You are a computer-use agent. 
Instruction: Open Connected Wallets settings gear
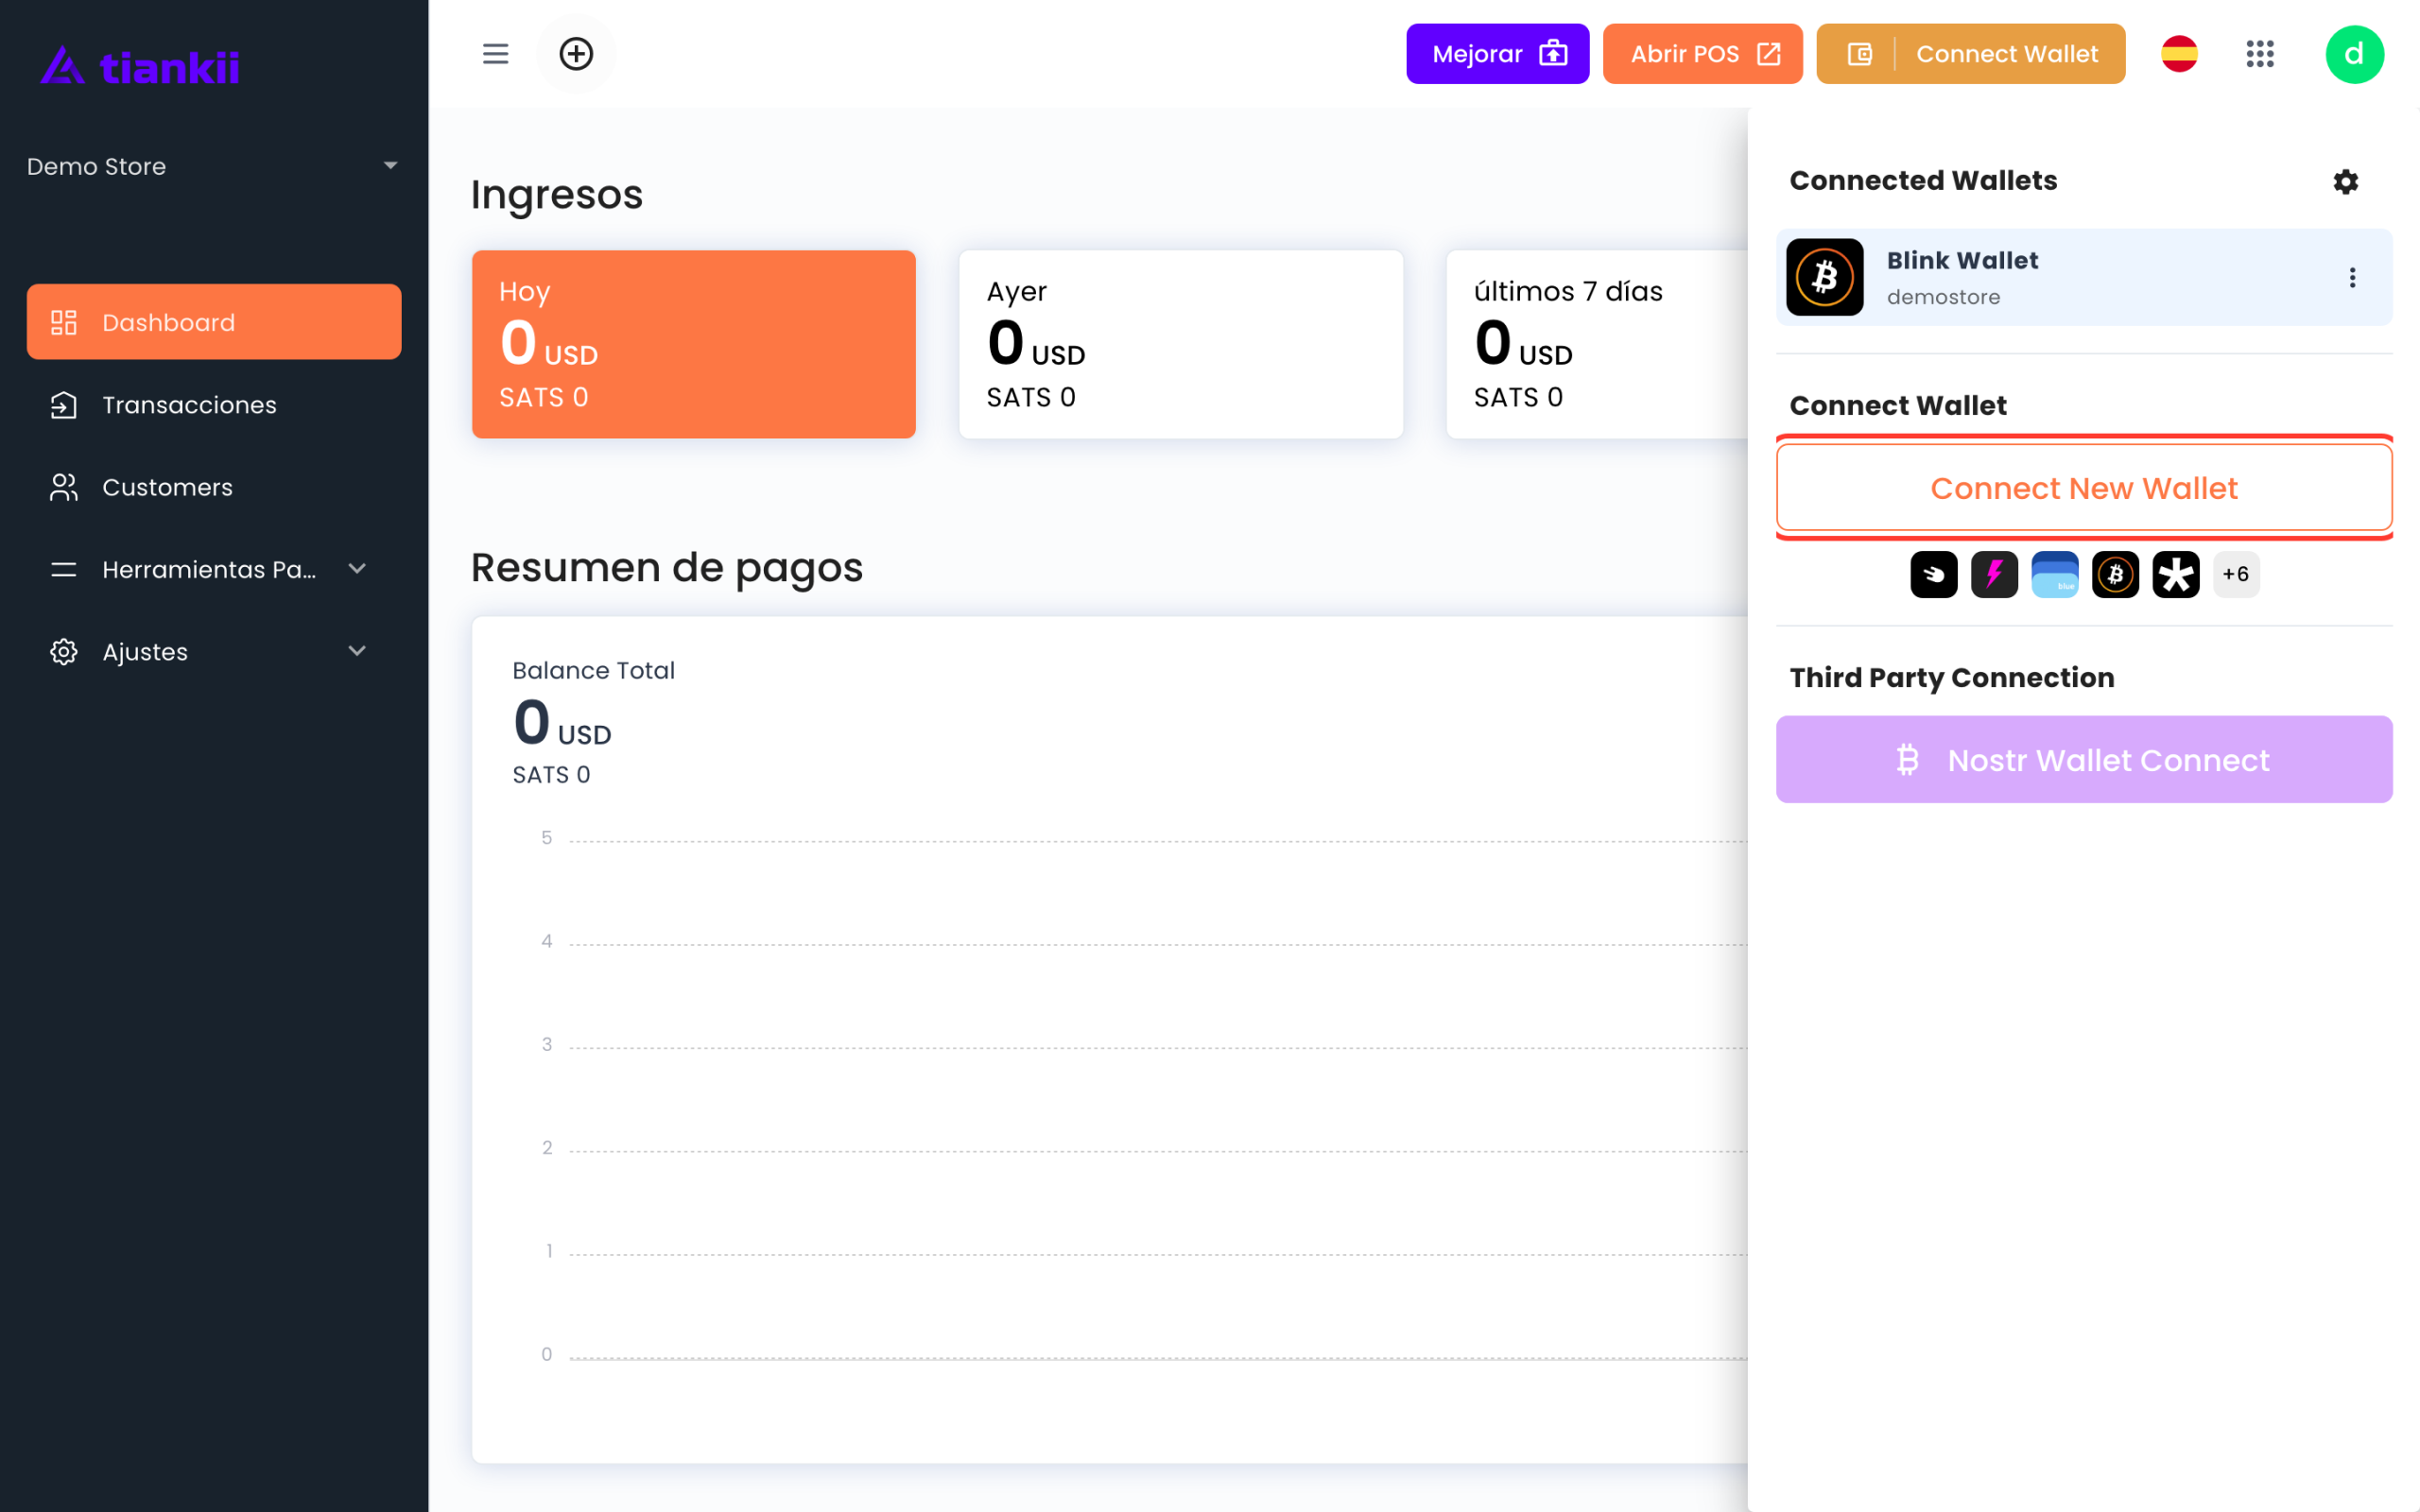point(2346,181)
